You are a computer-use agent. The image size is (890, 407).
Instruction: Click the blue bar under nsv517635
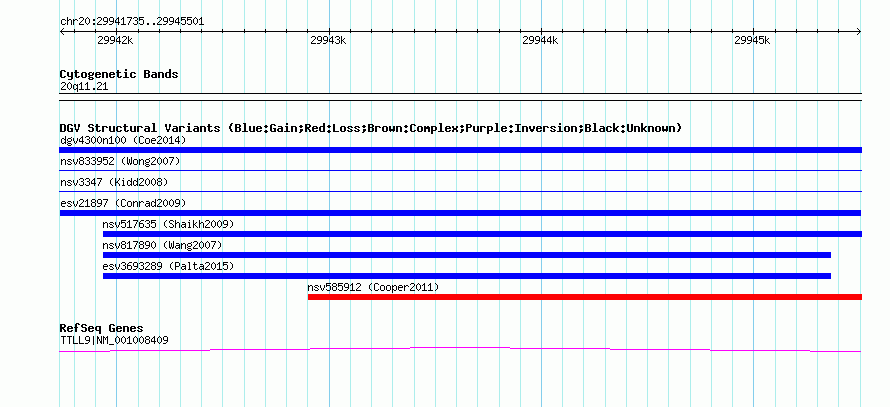pyautogui.click(x=482, y=234)
